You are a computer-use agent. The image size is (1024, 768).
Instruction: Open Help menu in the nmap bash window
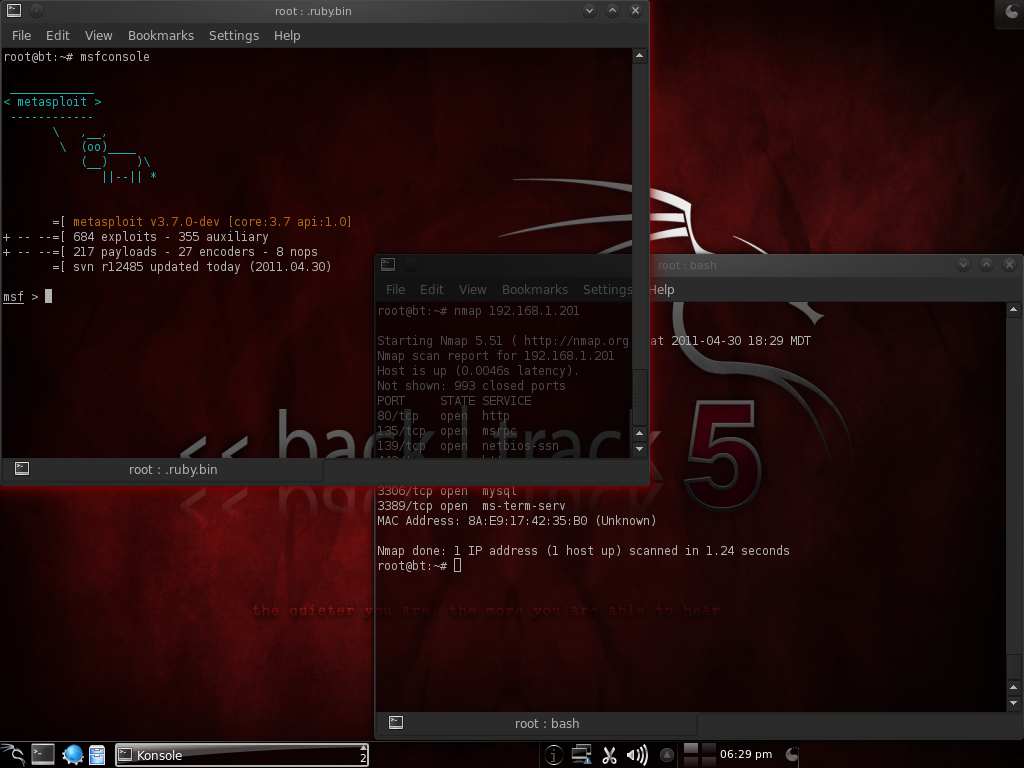[x=661, y=289]
